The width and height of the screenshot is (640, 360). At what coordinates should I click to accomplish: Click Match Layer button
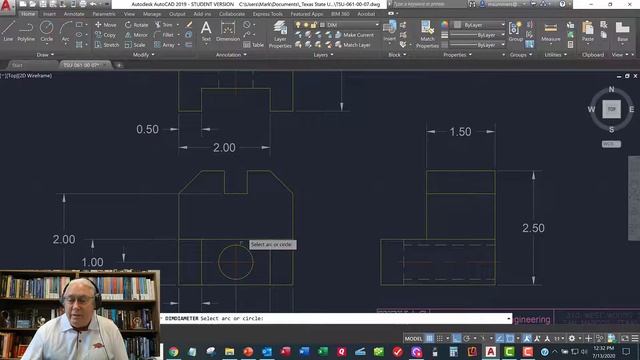click(353, 45)
